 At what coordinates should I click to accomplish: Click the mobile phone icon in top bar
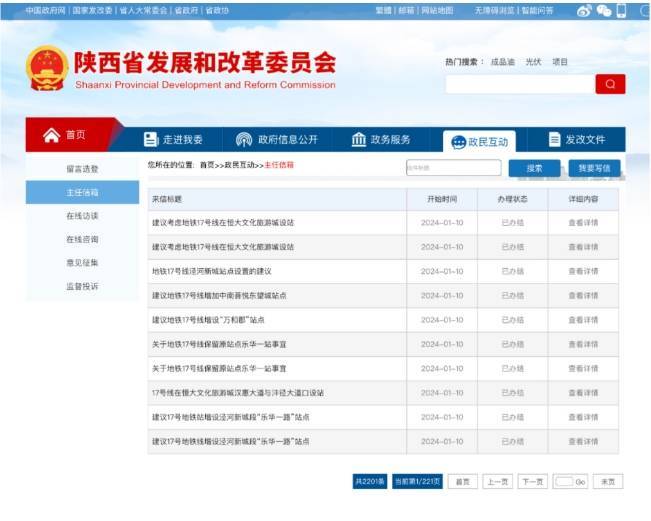[621, 10]
